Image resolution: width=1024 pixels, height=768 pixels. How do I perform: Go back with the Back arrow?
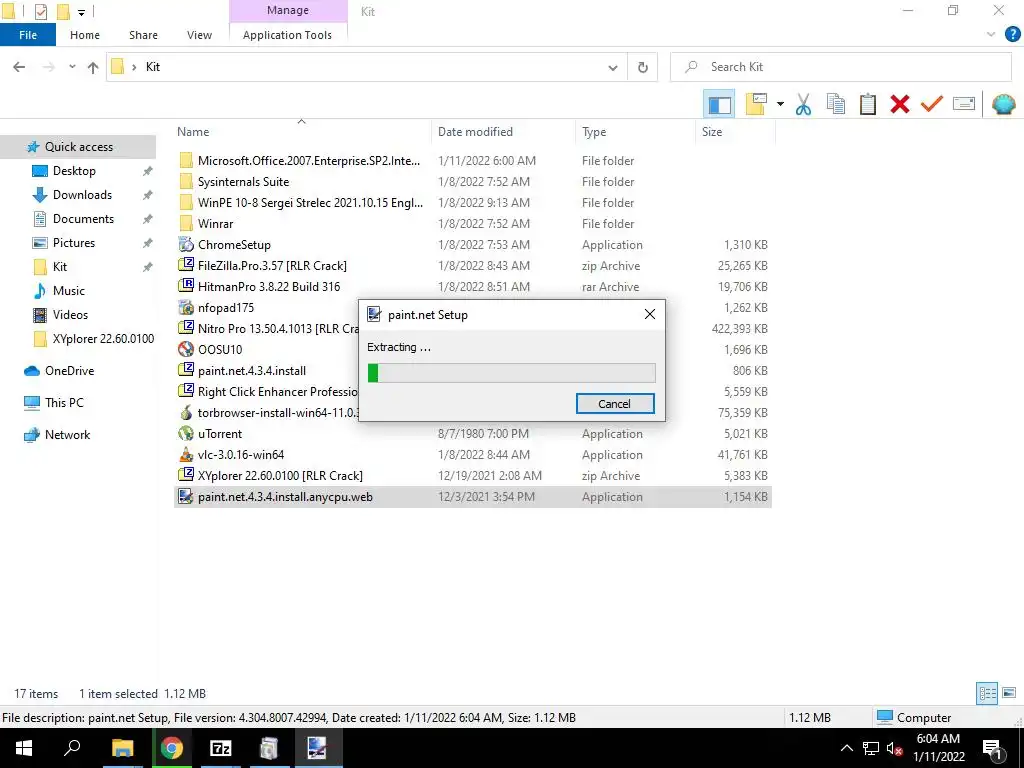coord(19,67)
